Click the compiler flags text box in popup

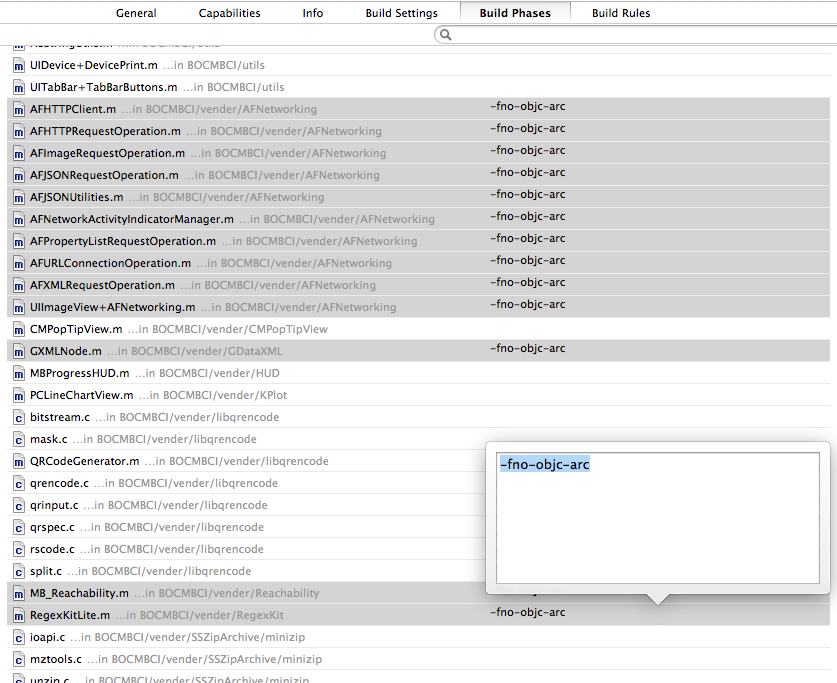658,518
